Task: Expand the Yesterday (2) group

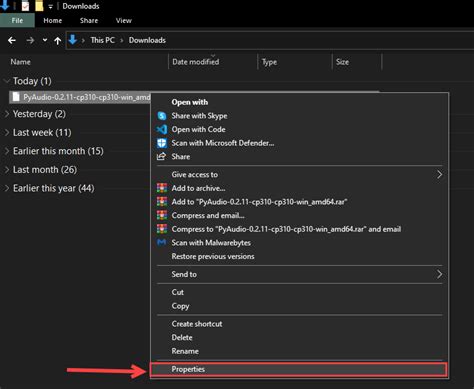Action: 7,114
